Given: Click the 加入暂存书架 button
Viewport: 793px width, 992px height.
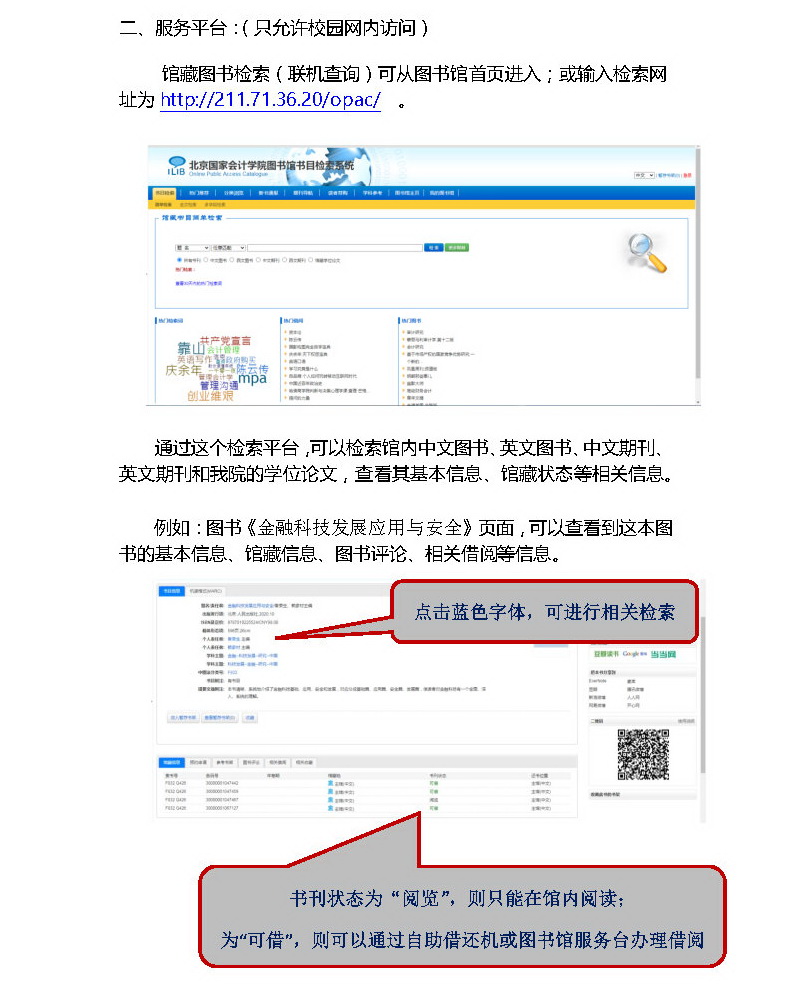Looking at the screenshot, I should coord(183,718).
